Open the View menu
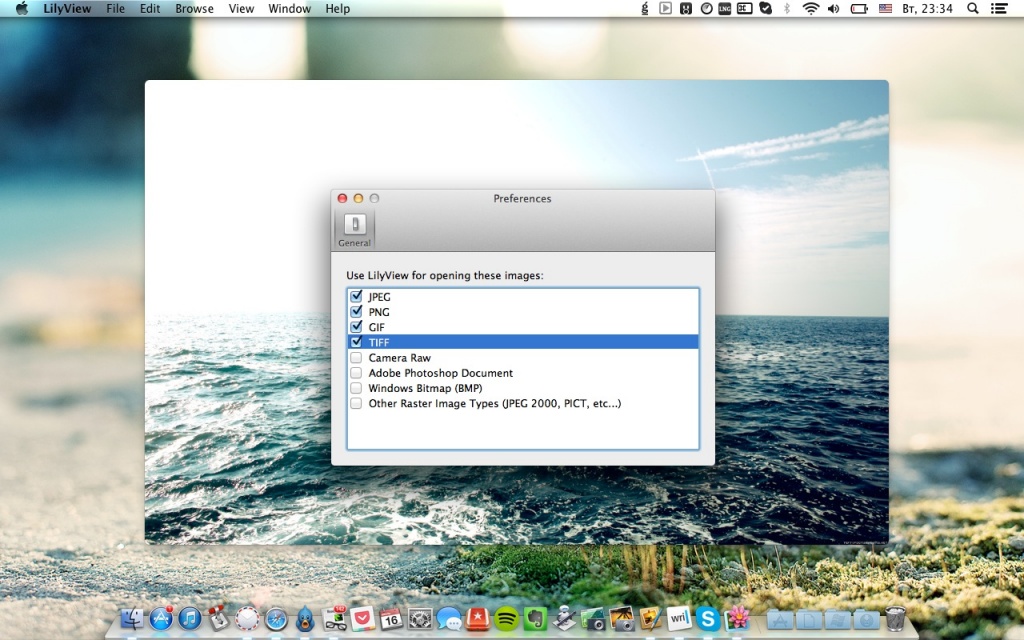This screenshot has height=640, width=1024. 241,9
